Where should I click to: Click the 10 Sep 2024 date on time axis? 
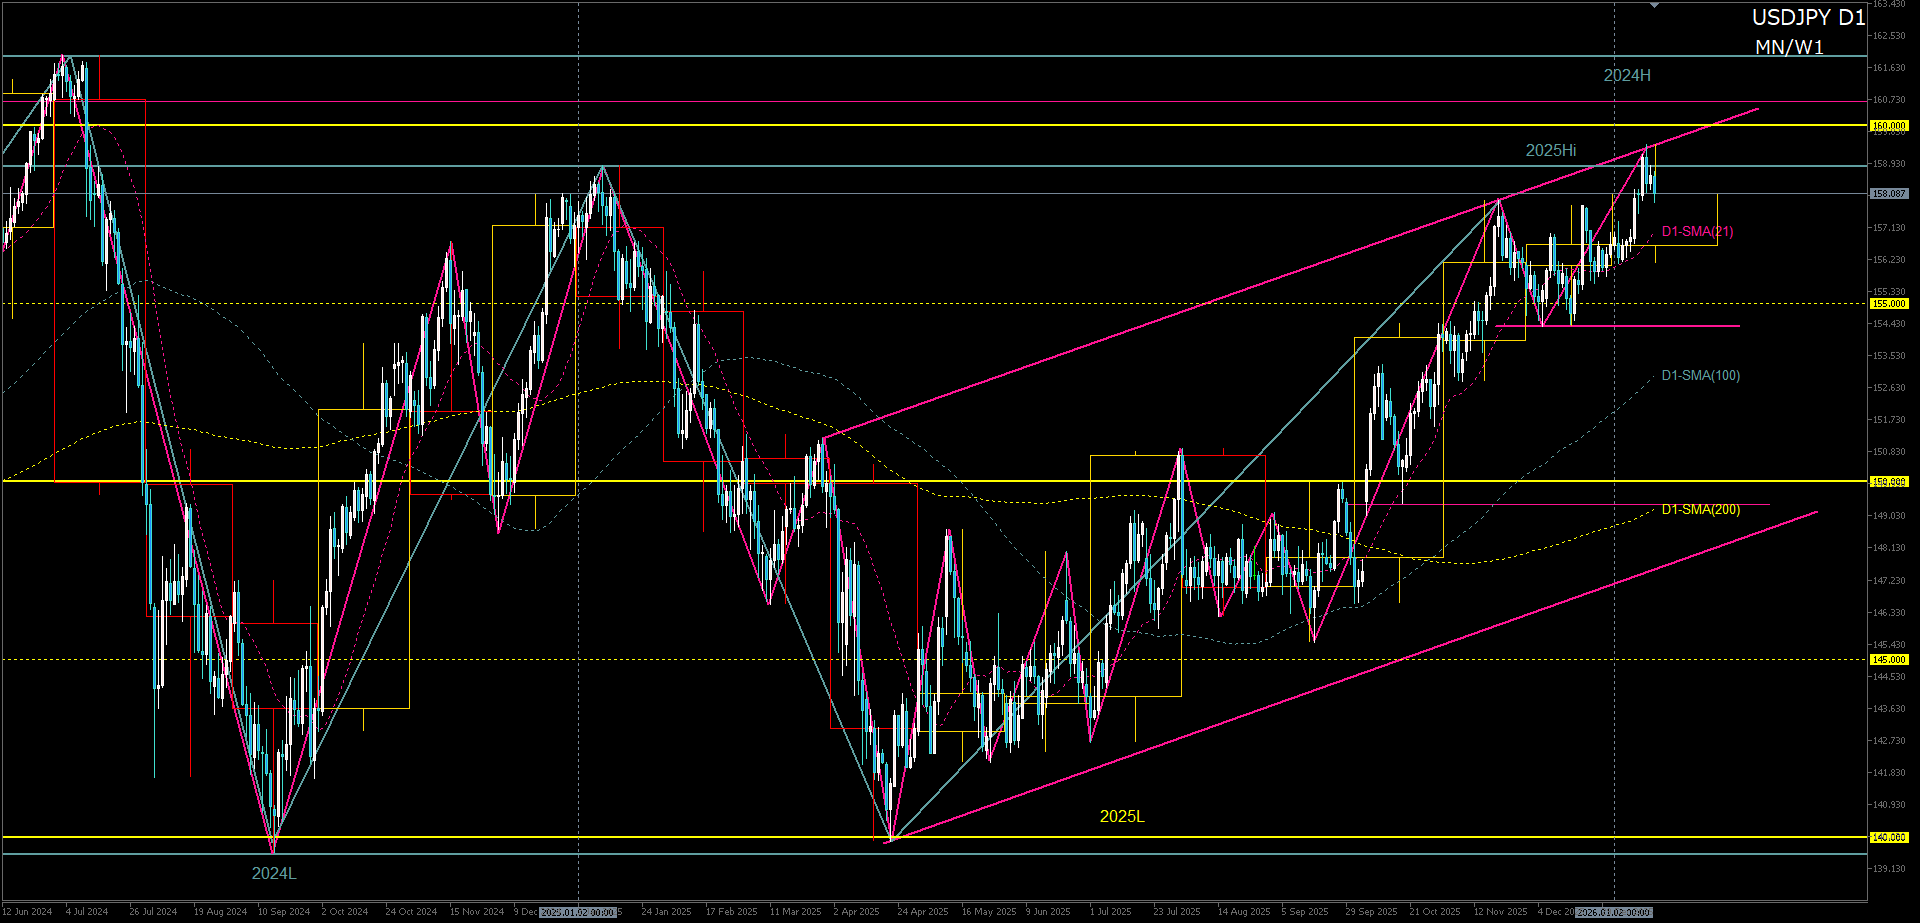pos(284,912)
